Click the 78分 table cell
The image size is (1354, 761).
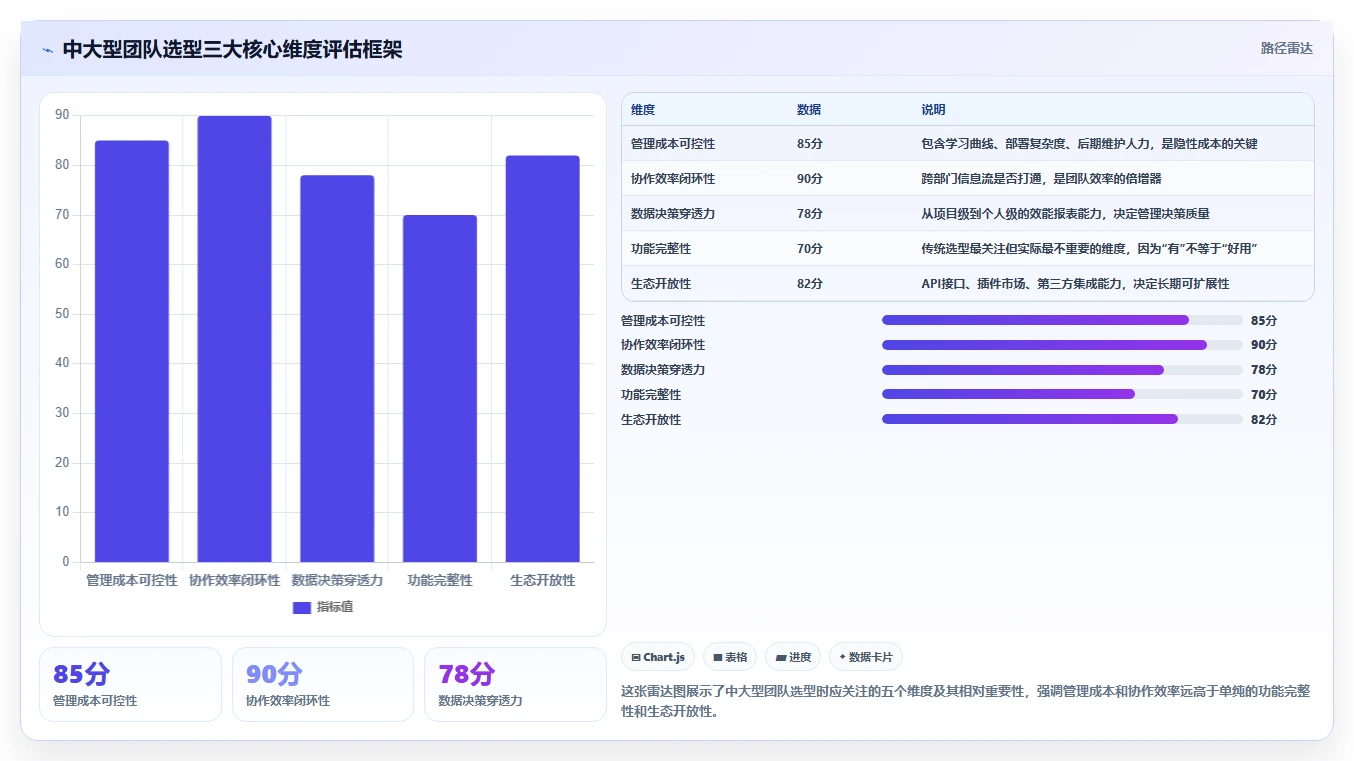pos(810,214)
